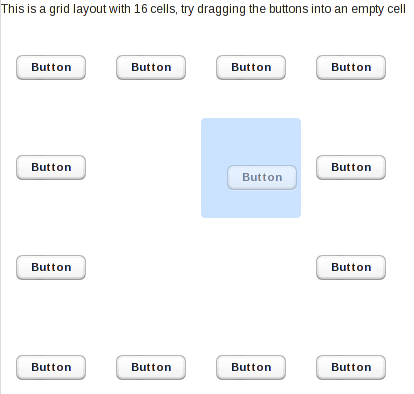Click the words "grid layout" in the heading
Screen dimensions: 414x394
point(78,9)
